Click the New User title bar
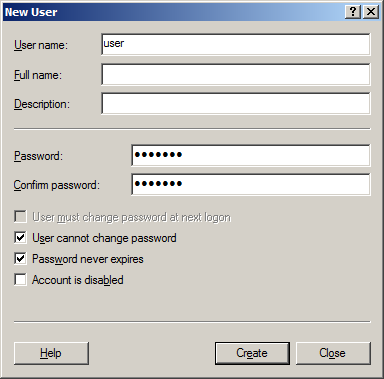 pyautogui.click(x=173, y=12)
